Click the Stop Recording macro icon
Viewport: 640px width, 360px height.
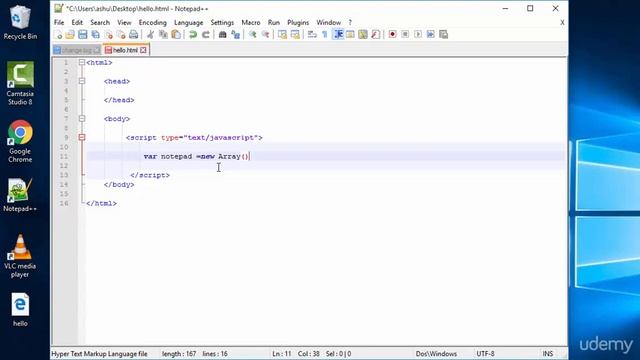(405, 35)
